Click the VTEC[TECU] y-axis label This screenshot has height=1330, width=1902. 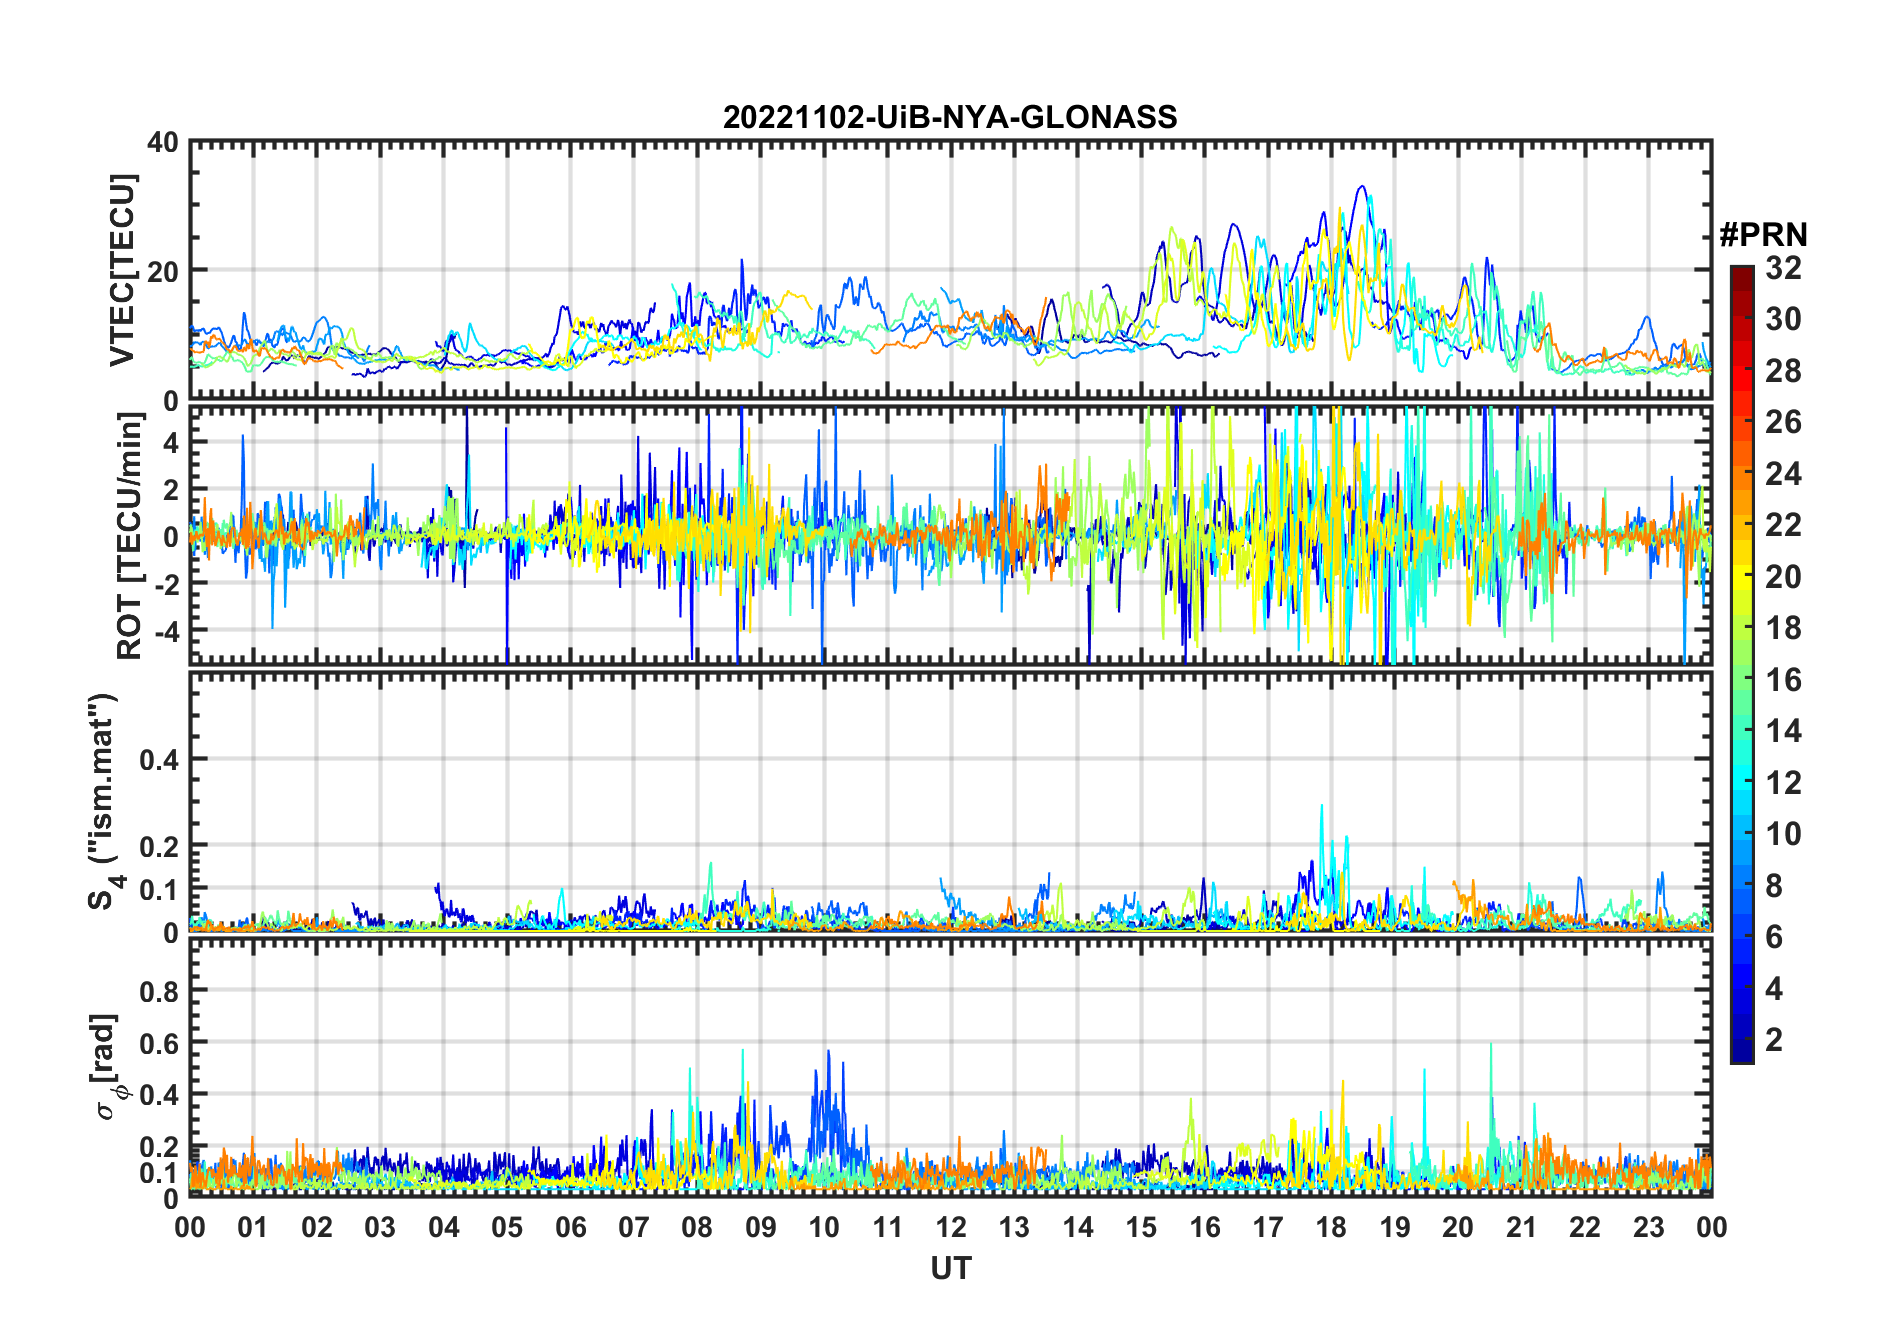[122, 270]
